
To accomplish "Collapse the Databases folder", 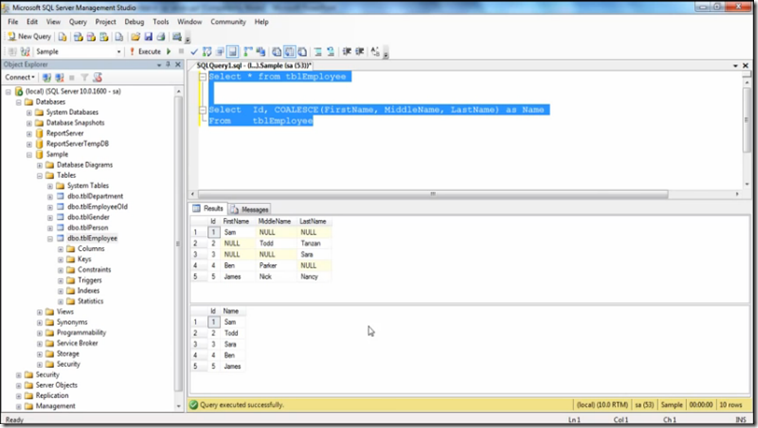I will [x=19, y=102].
